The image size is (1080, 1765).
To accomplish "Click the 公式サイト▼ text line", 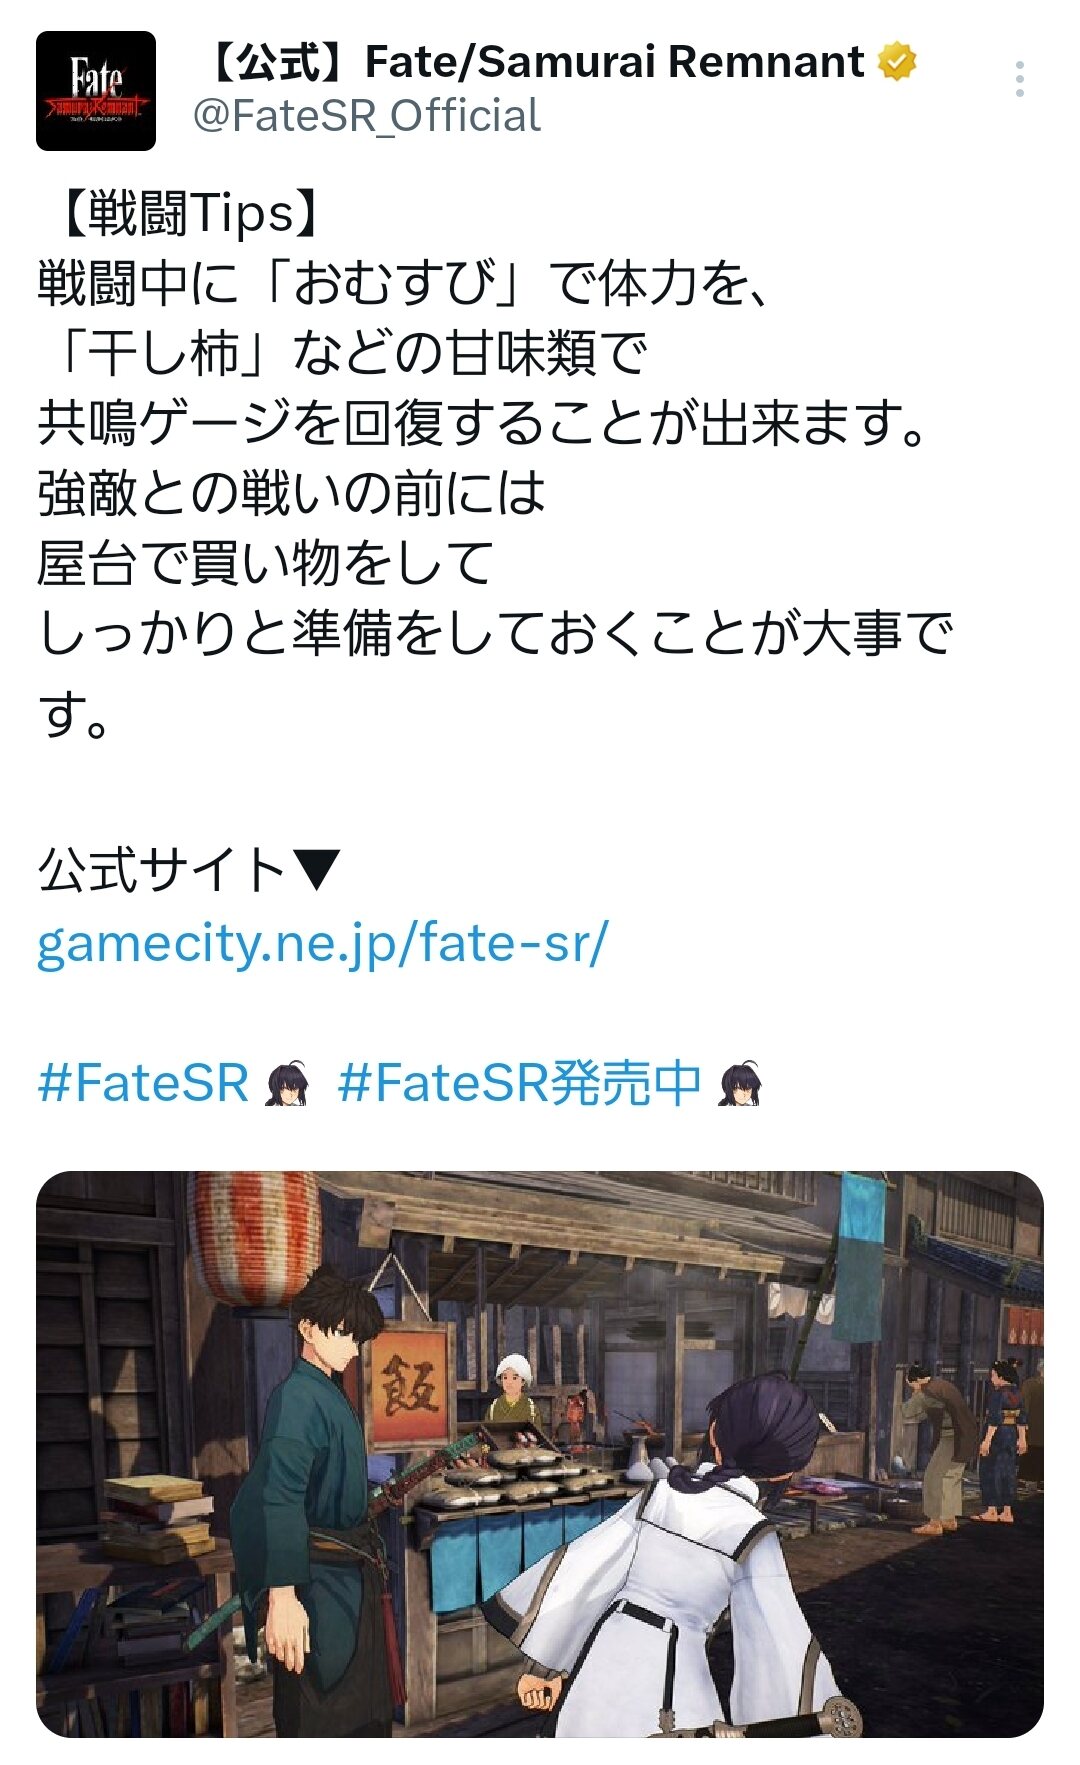I will point(189,869).
